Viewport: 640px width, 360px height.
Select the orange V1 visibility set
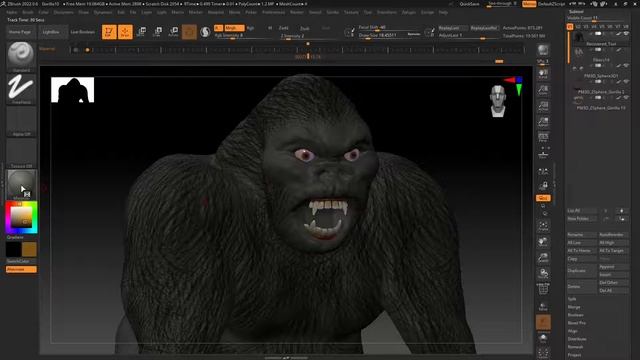click(x=570, y=27)
